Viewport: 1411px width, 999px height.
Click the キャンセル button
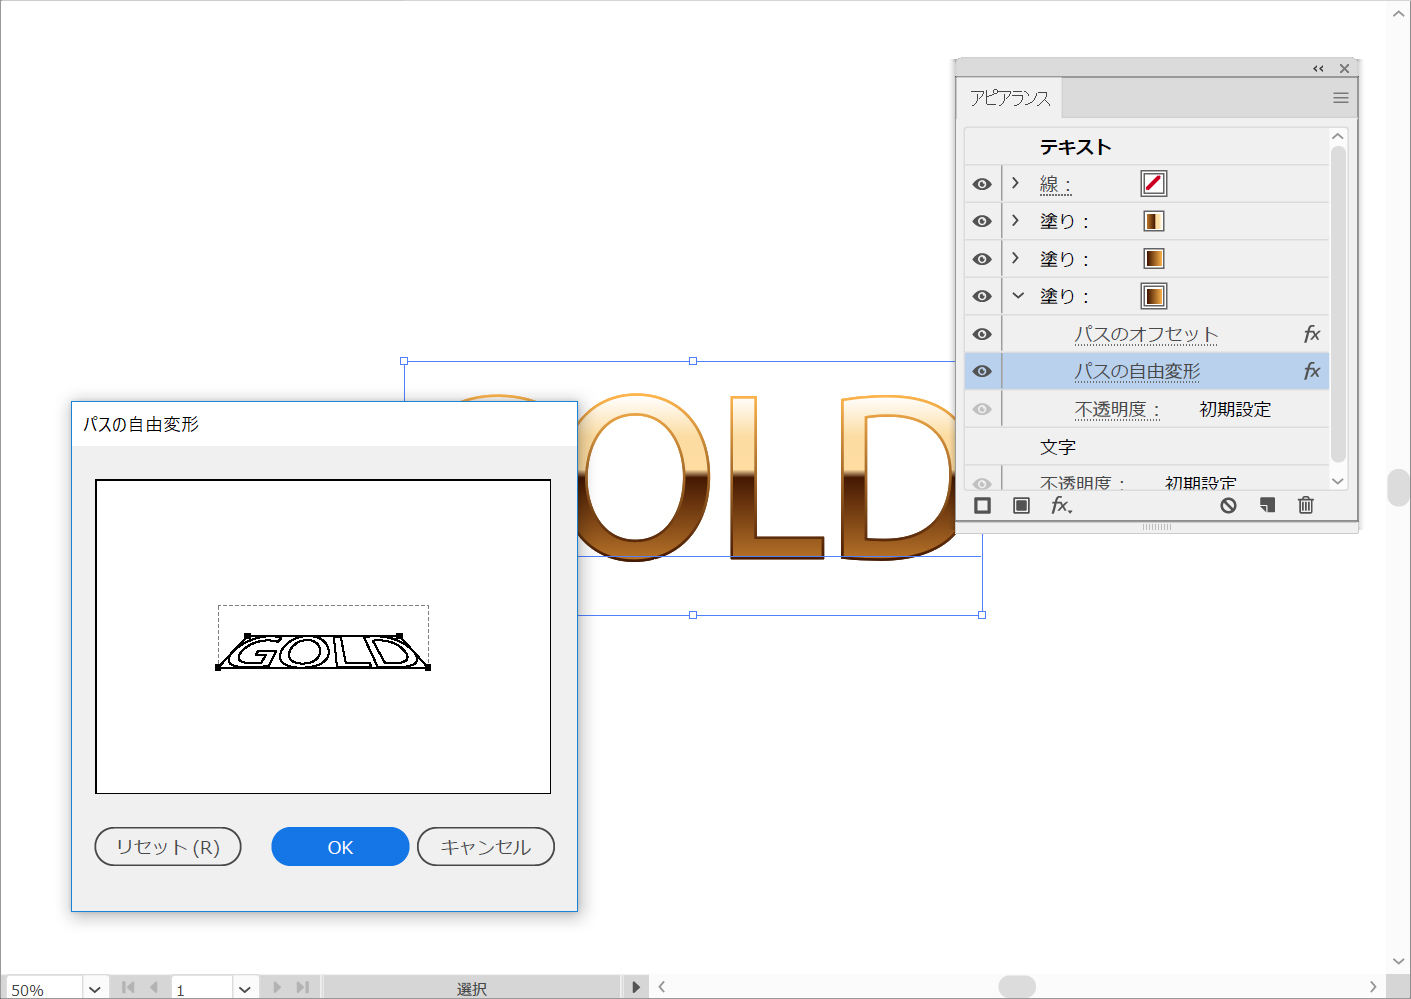point(485,847)
